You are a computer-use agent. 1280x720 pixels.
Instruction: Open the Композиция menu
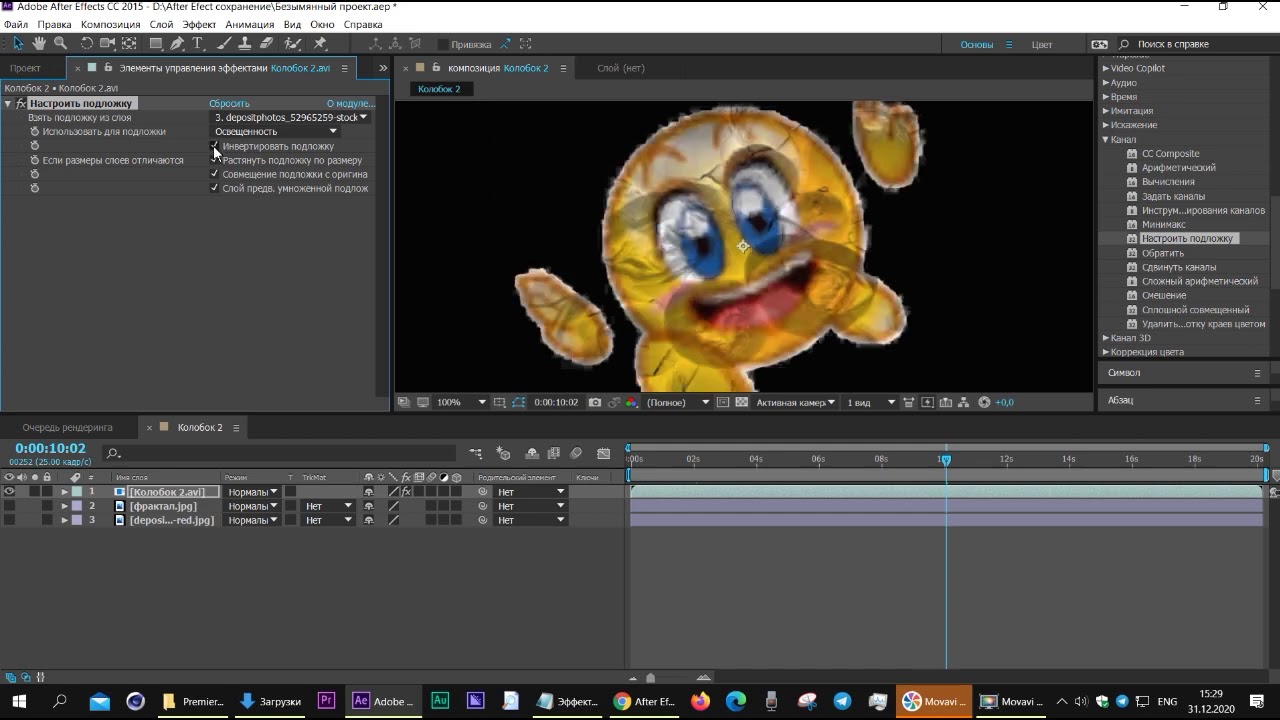[x=110, y=24]
